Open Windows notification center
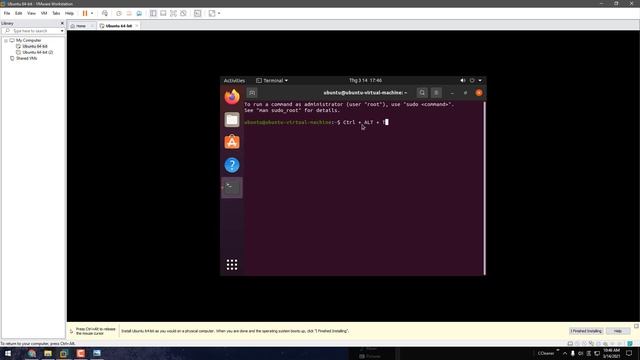Image resolution: width=640 pixels, height=360 pixels. (629, 353)
